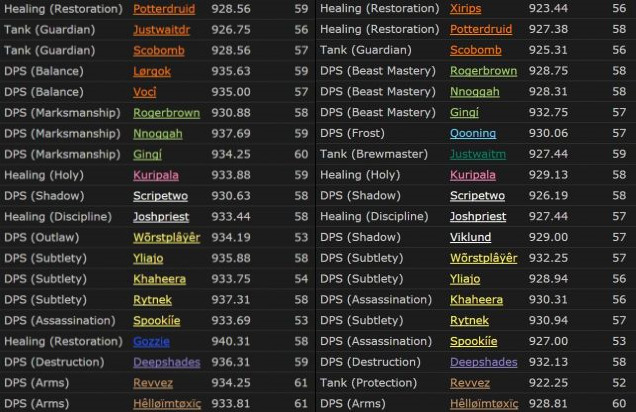Open Qooning's Frost DPS profile

473,134
